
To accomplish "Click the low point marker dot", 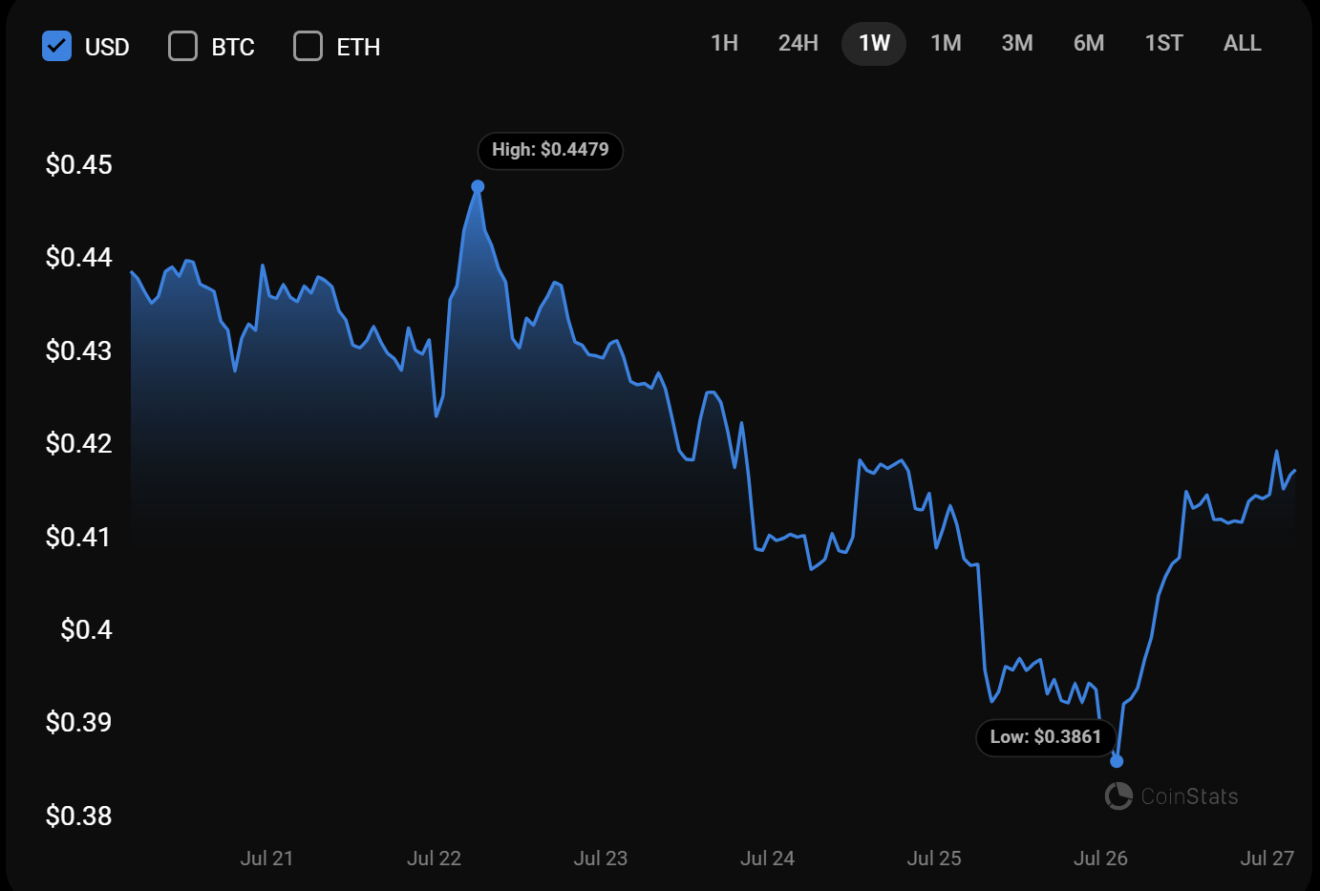I will coord(1117,761).
